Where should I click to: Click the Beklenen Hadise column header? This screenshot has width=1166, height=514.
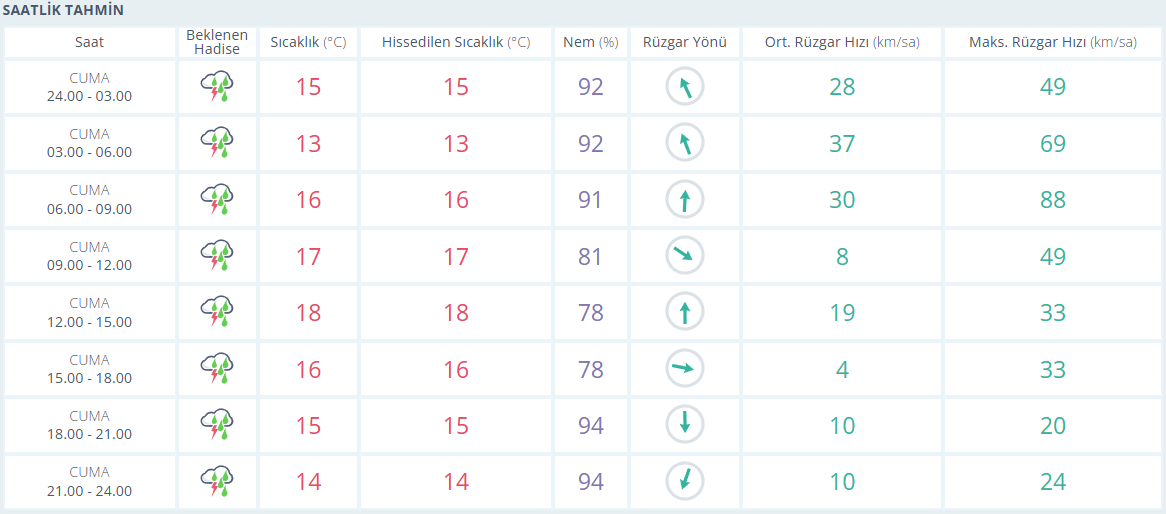click(x=217, y=42)
